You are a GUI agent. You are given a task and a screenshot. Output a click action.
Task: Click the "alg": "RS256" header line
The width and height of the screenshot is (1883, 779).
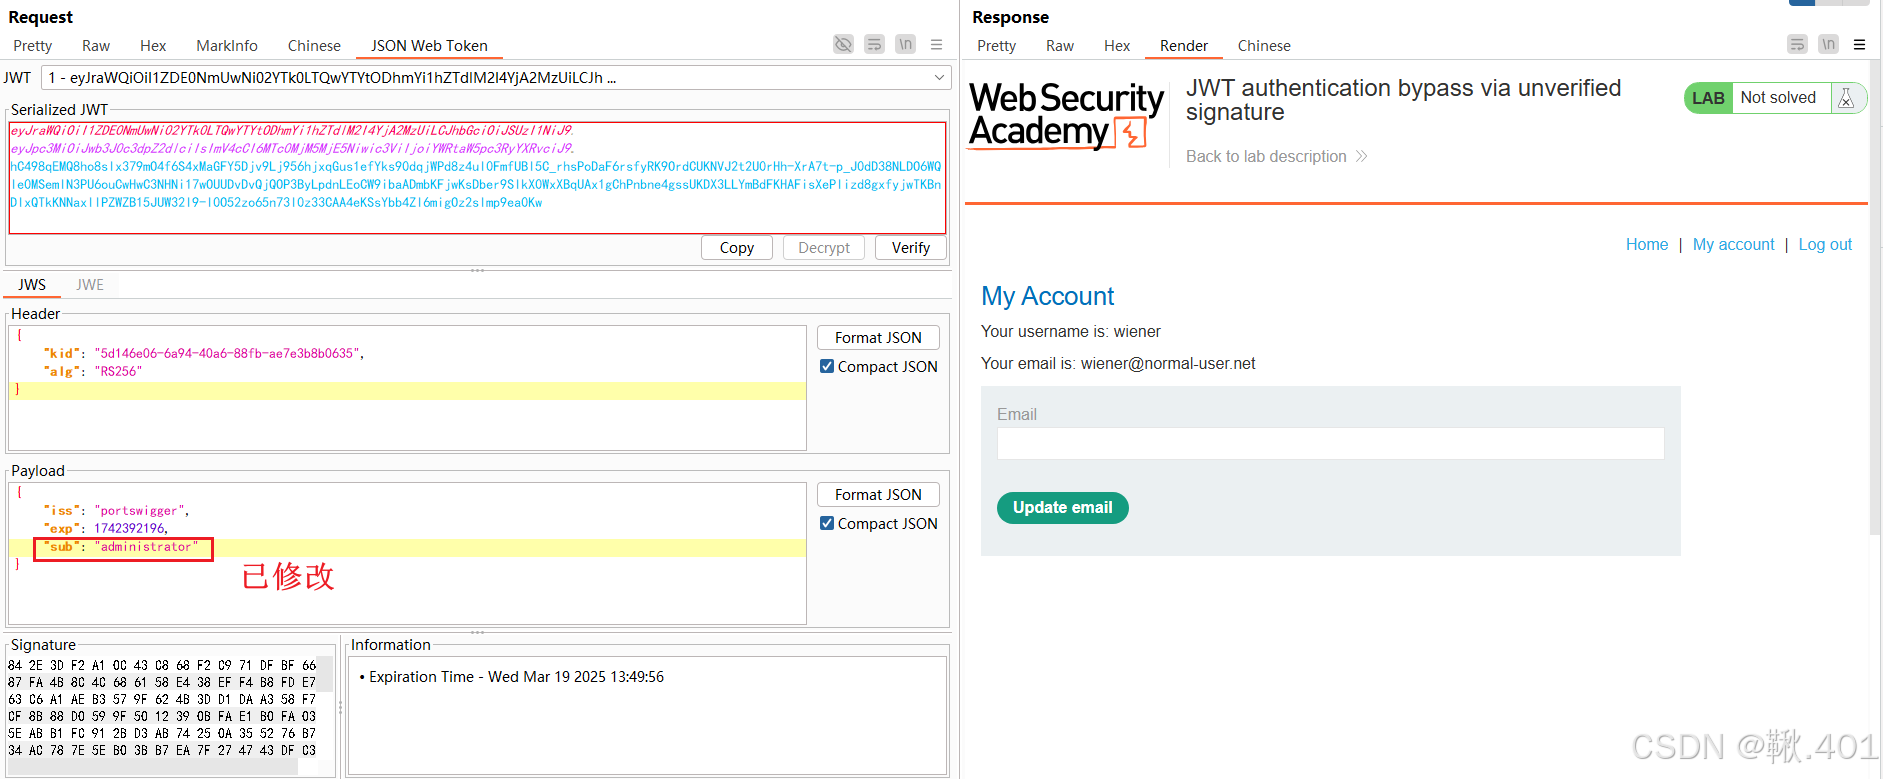(92, 371)
